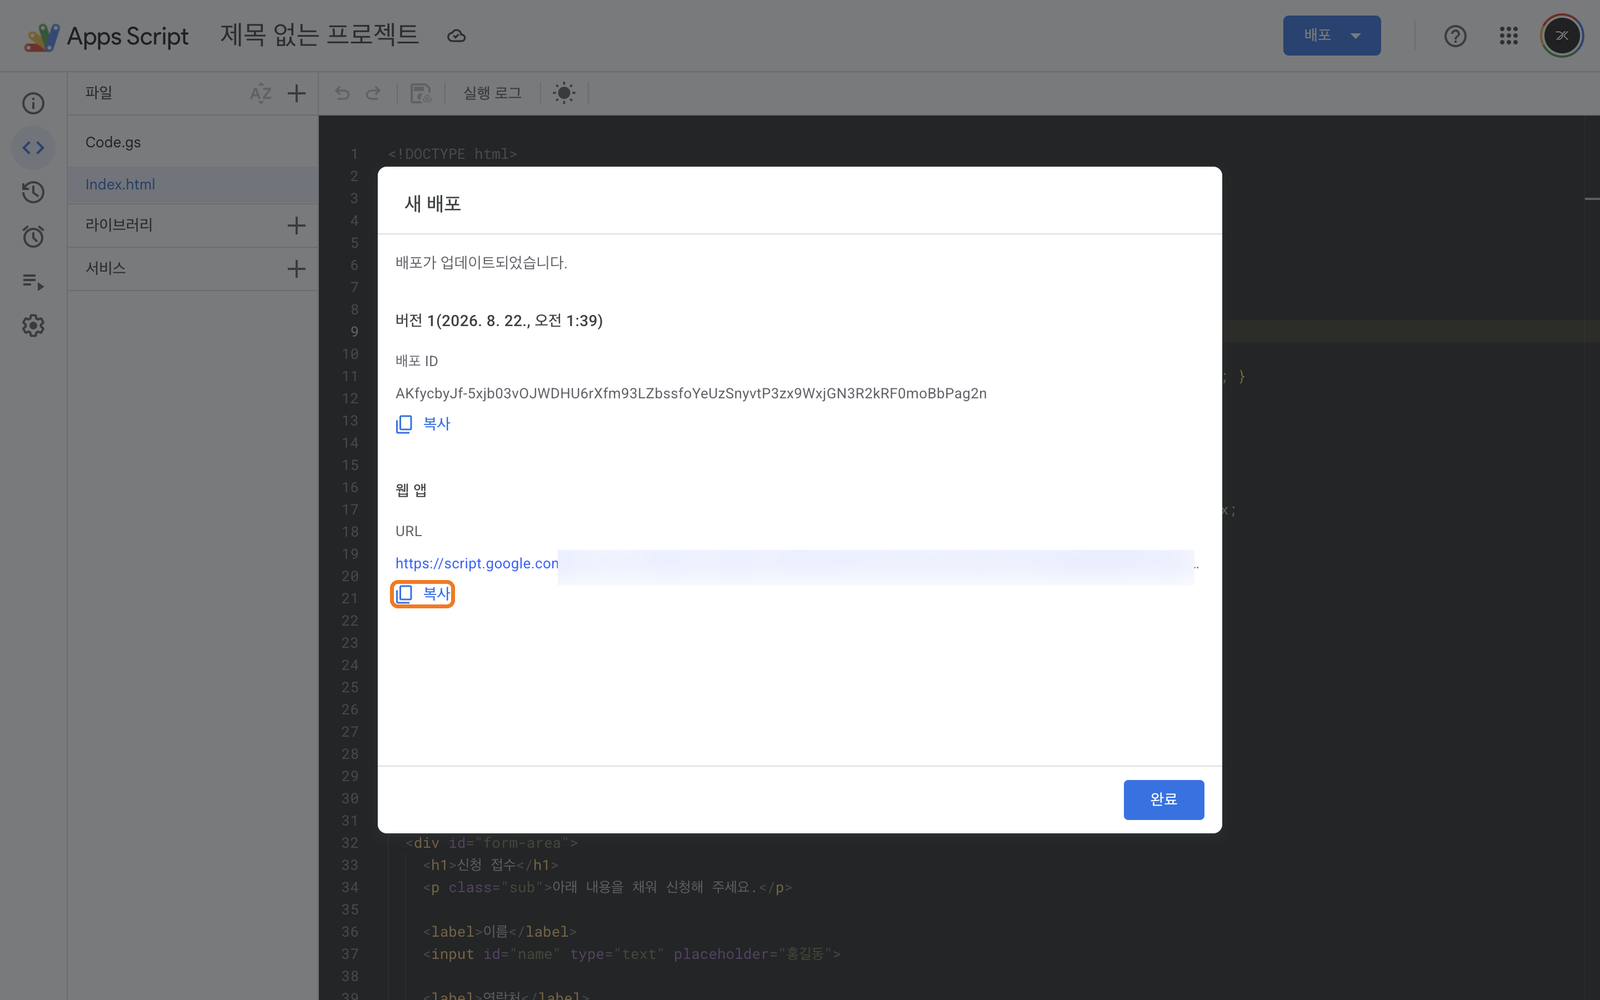Viewport: 1600px width, 1000px height.
Task: Select the Code.gs file
Action: click(x=192, y=142)
